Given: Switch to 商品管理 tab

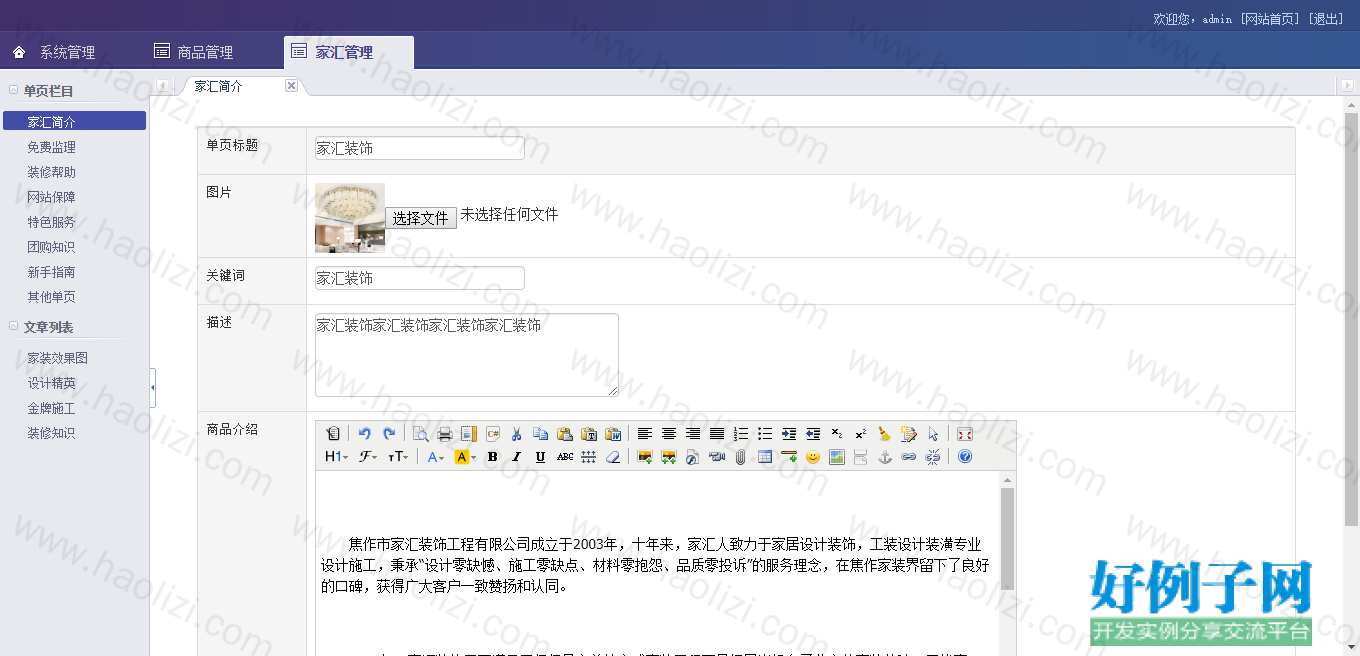Looking at the screenshot, I should pos(206,52).
